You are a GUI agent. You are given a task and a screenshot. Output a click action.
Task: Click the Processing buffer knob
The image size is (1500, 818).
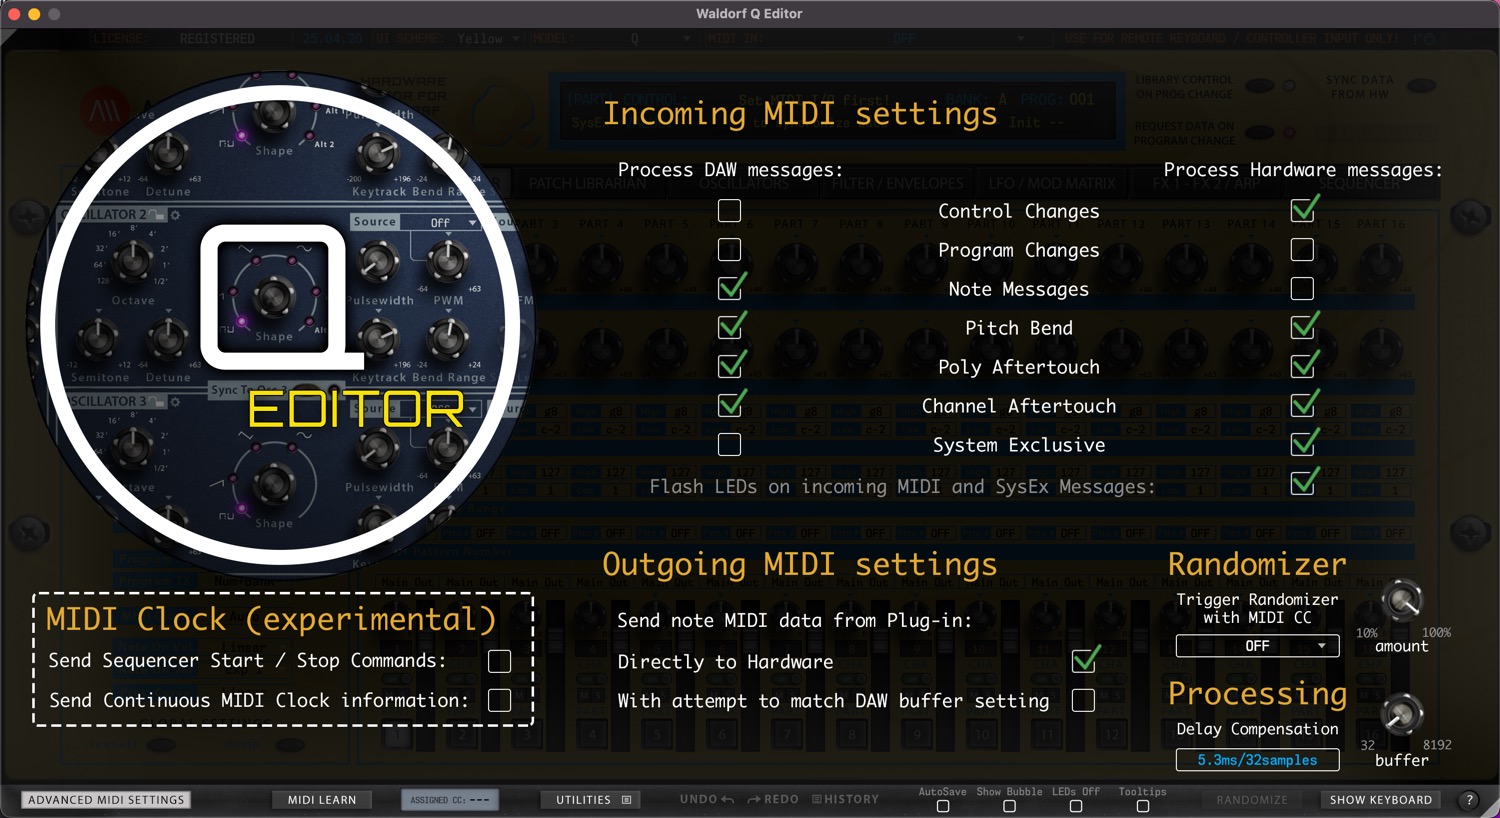[x=1402, y=714]
